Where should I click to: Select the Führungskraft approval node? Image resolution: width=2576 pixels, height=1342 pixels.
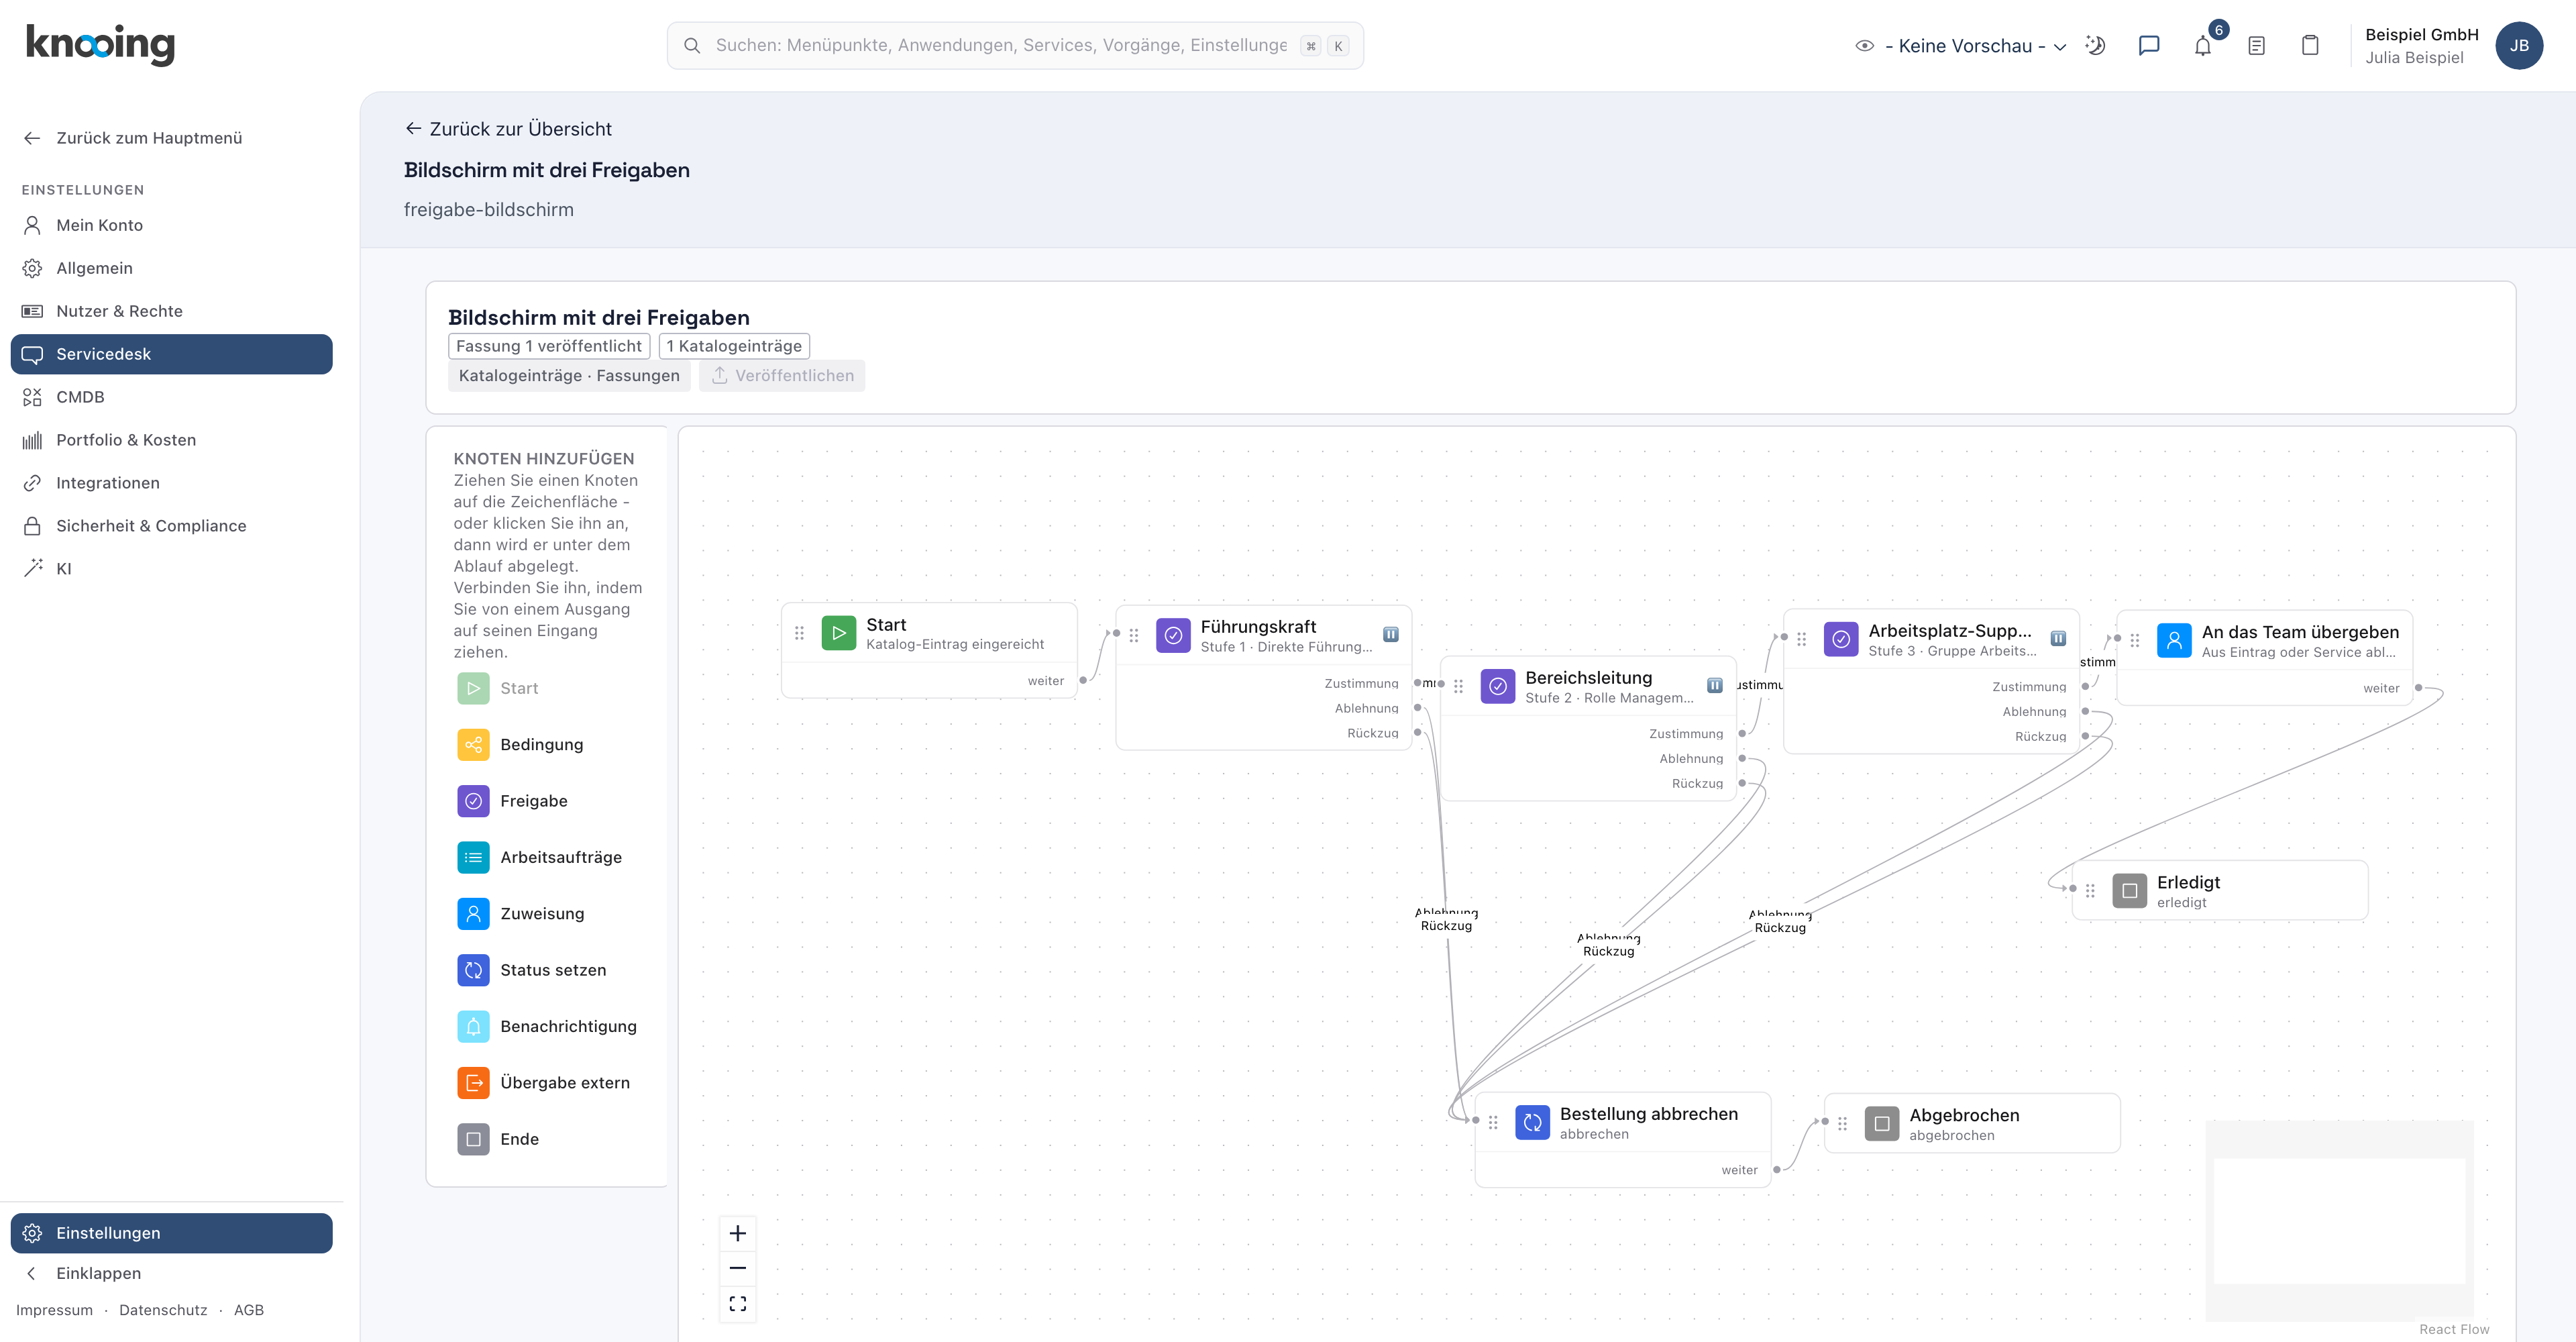pyautogui.click(x=1264, y=677)
